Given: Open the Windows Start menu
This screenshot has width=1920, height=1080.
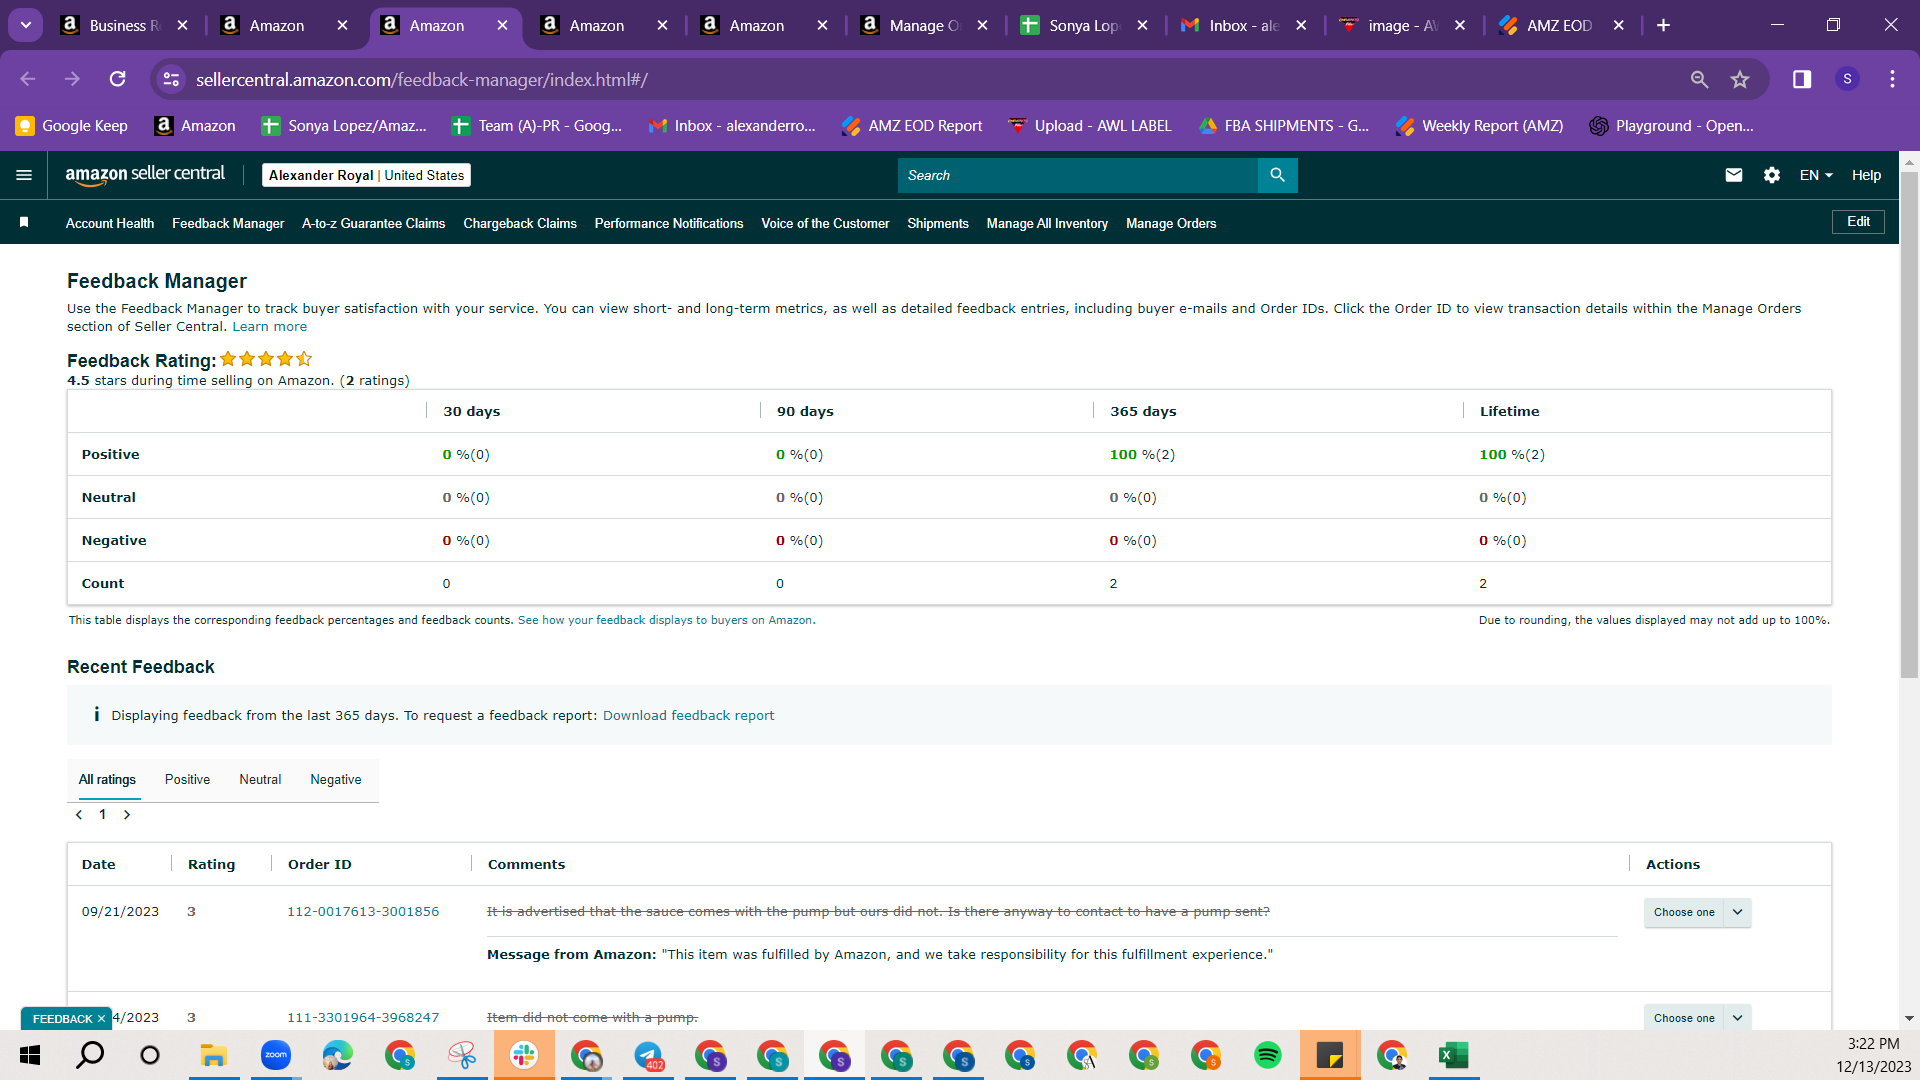Looking at the screenshot, I should tap(30, 1055).
